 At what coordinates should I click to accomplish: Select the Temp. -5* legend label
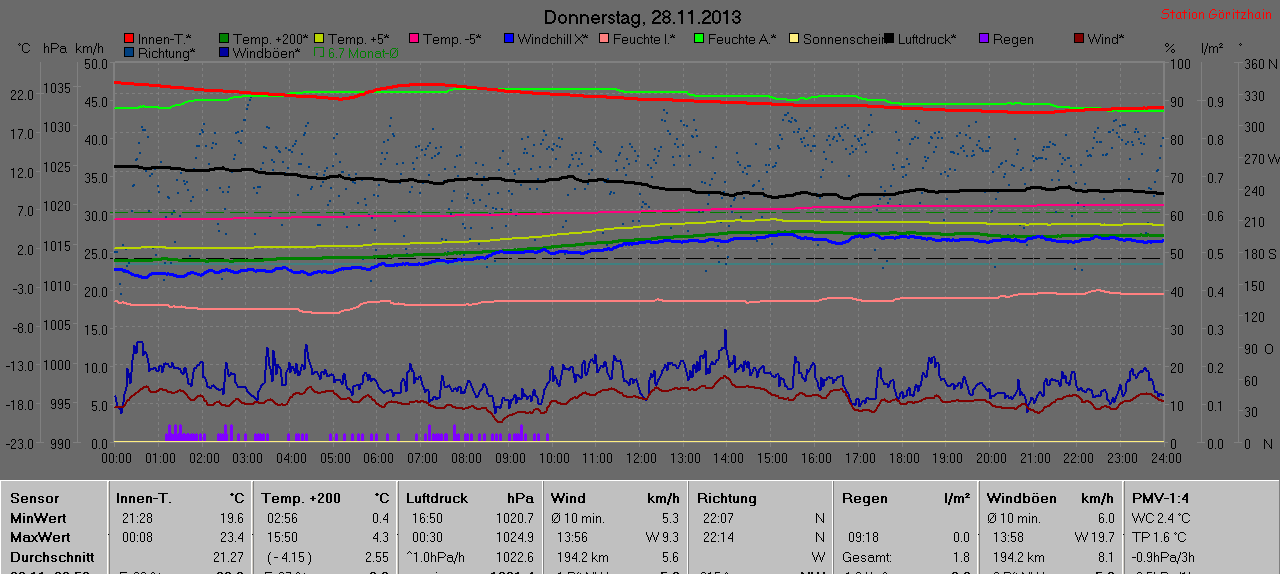coord(452,39)
